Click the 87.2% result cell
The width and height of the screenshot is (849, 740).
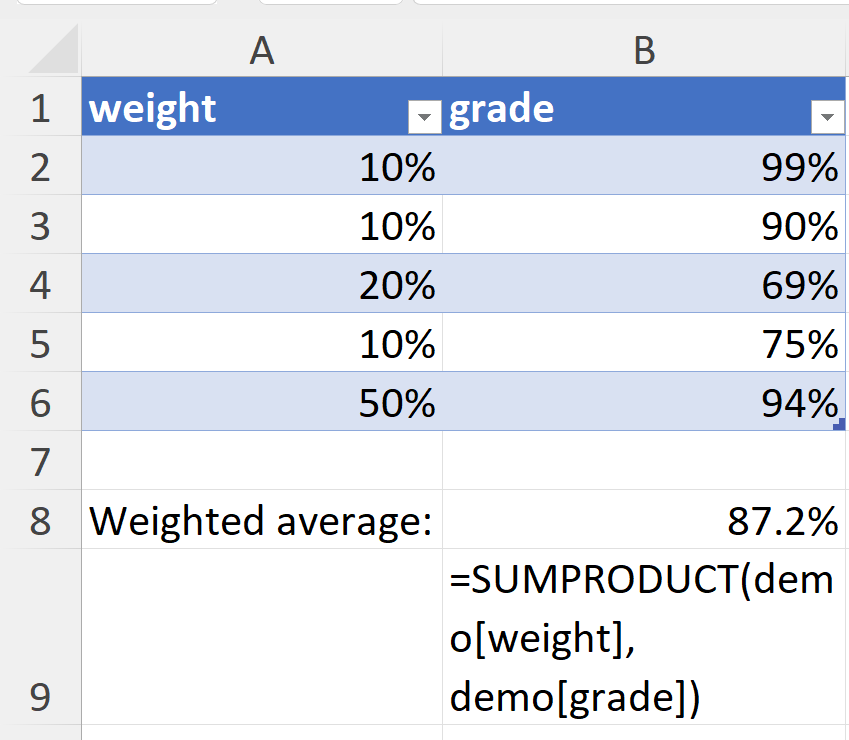tap(645, 520)
